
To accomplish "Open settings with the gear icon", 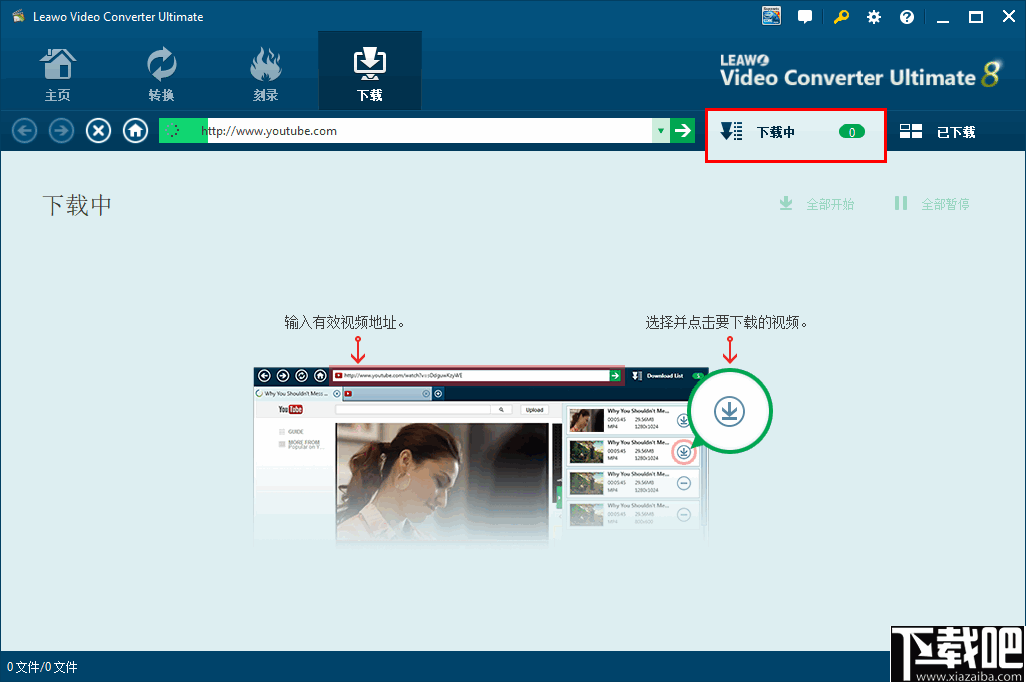I will [x=874, y=17].
